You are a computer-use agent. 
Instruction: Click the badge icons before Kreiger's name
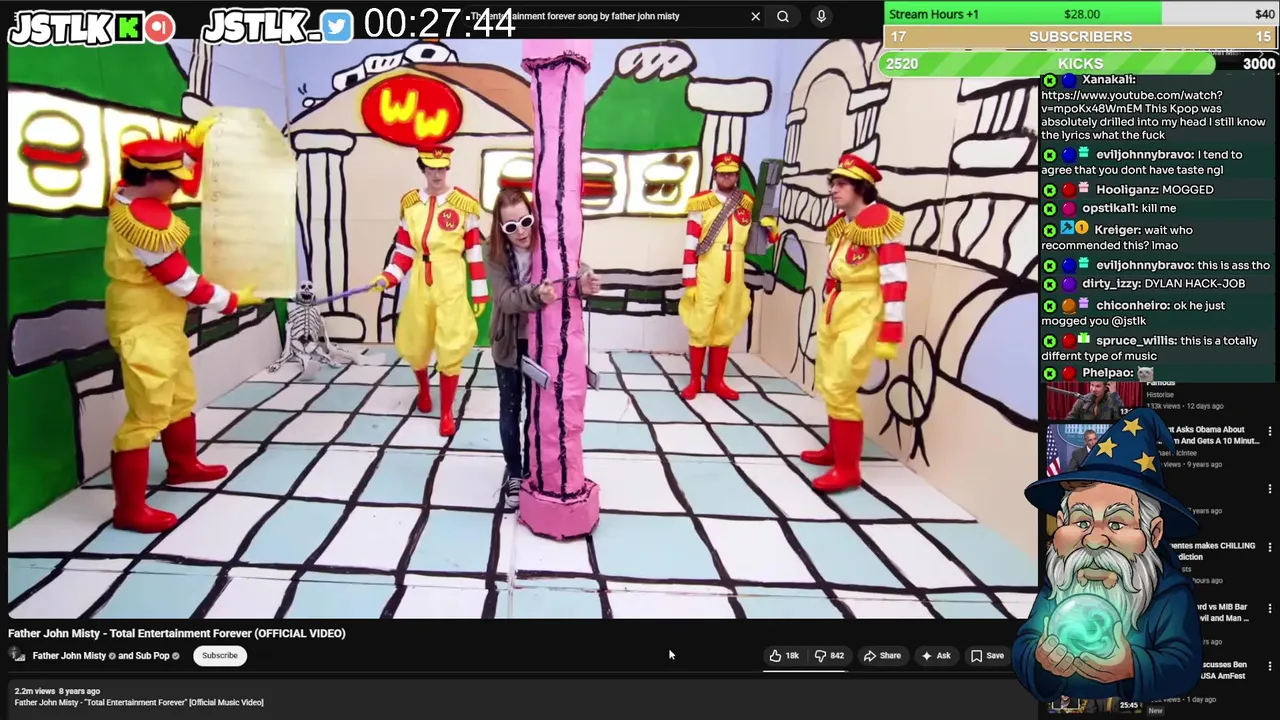[1075, 229]
